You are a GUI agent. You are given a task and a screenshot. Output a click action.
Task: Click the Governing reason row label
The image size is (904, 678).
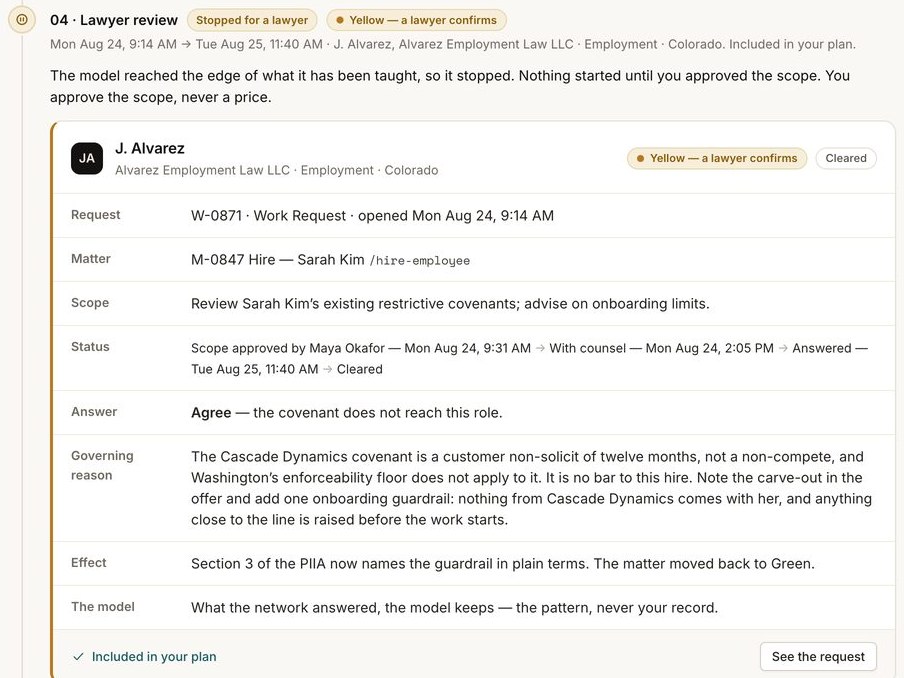(x=102, y=465)
